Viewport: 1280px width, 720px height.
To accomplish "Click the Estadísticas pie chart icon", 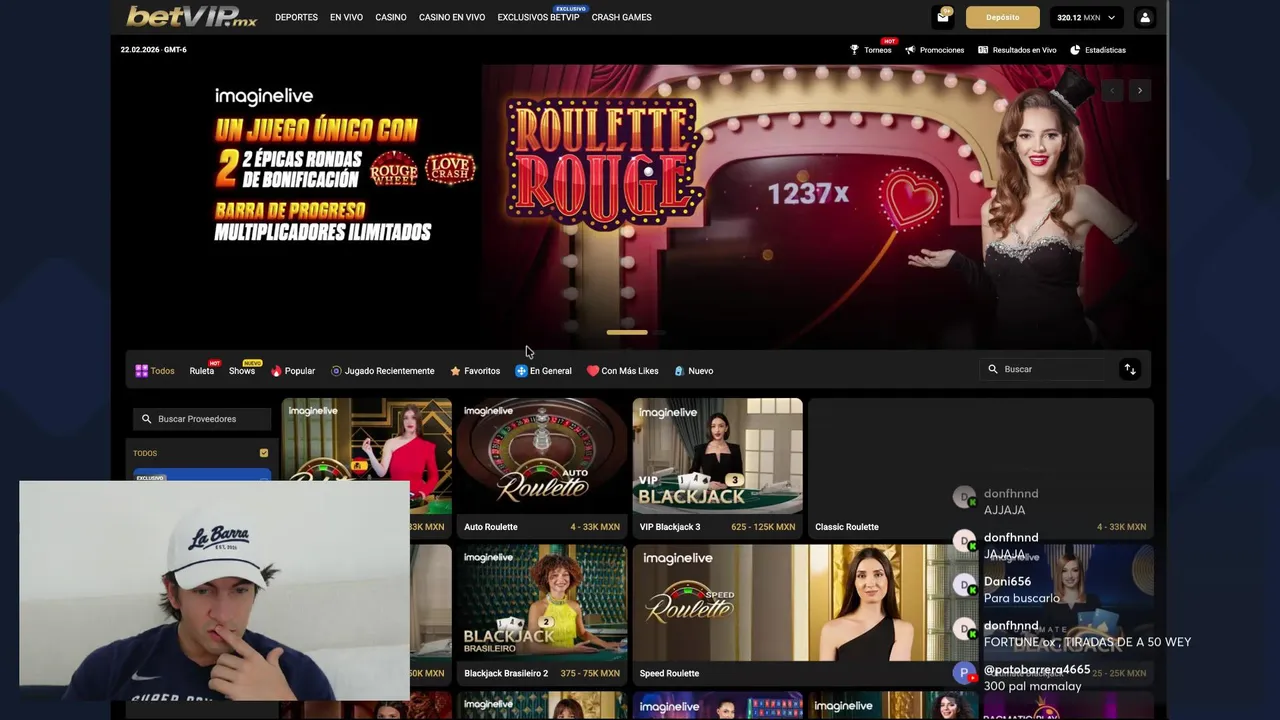I will 1075,50.
